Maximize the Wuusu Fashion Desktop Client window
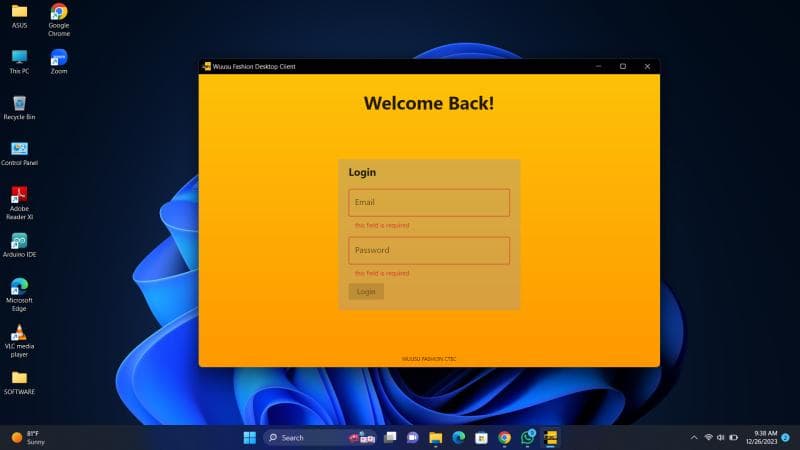 click(622, 66)
